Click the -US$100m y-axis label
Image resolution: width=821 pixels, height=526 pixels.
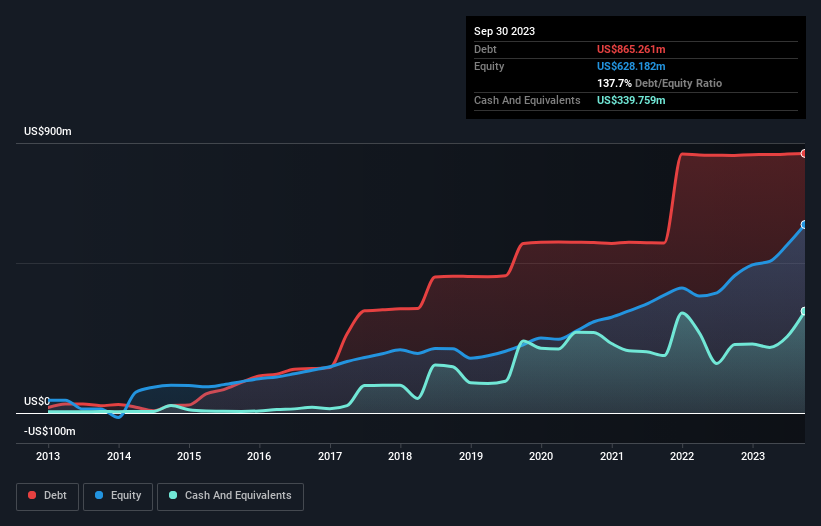point(50,431)
